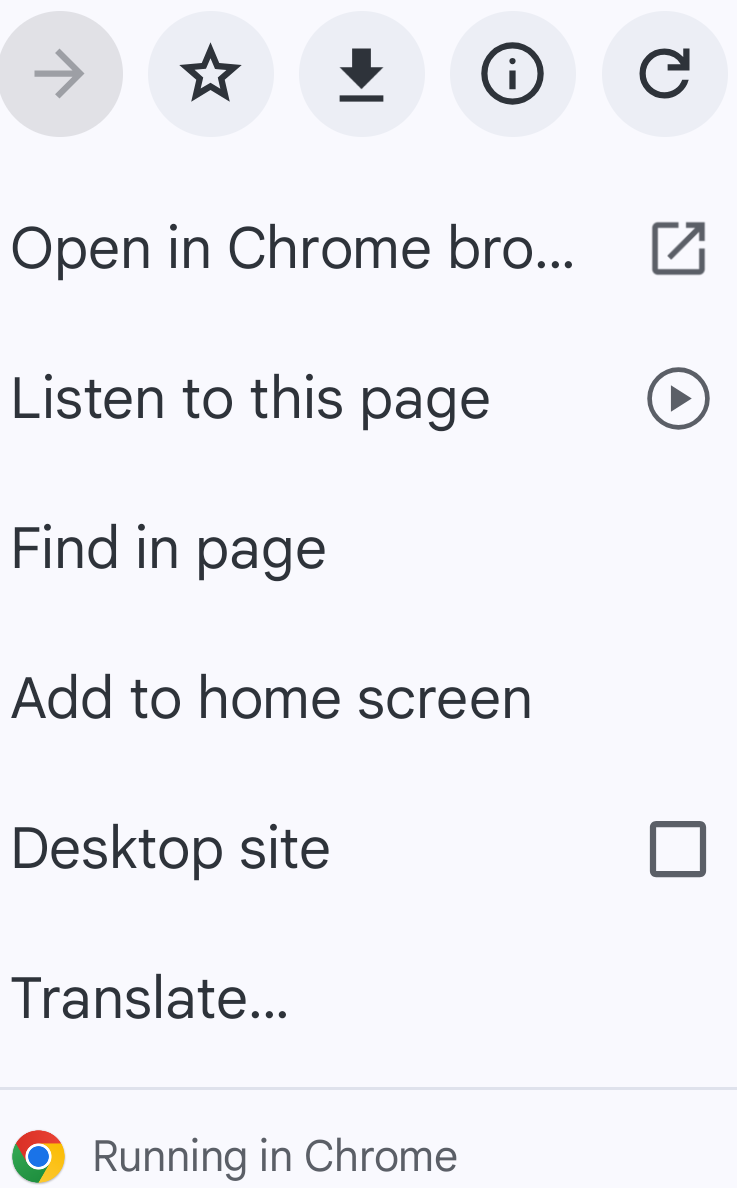Select the "Desktop site" text label
Viewport: 737px width, 1188px height.
pyautogui.click(x=170, y=849)
